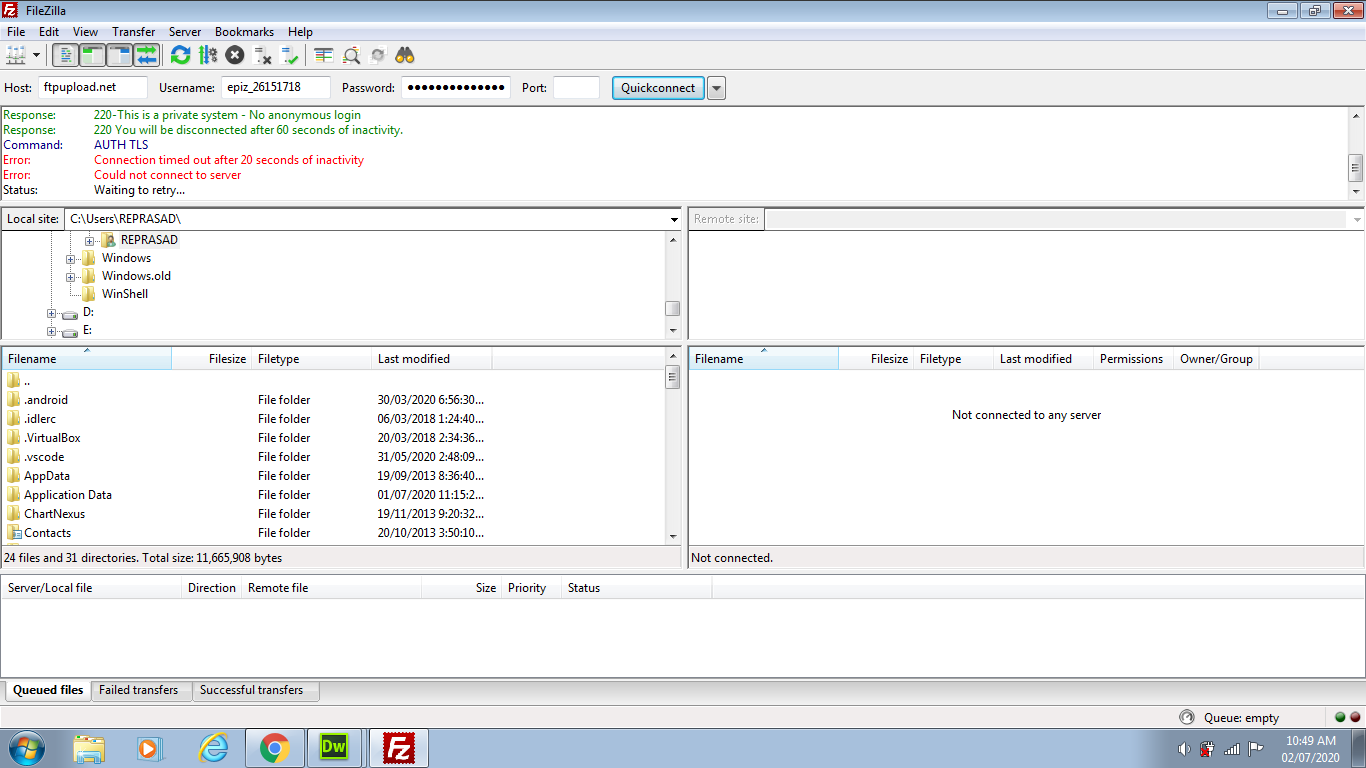This screenshot has height=768, width=1366.
Task: Select the Application Data folder row
Action: (x=333, y=495)
